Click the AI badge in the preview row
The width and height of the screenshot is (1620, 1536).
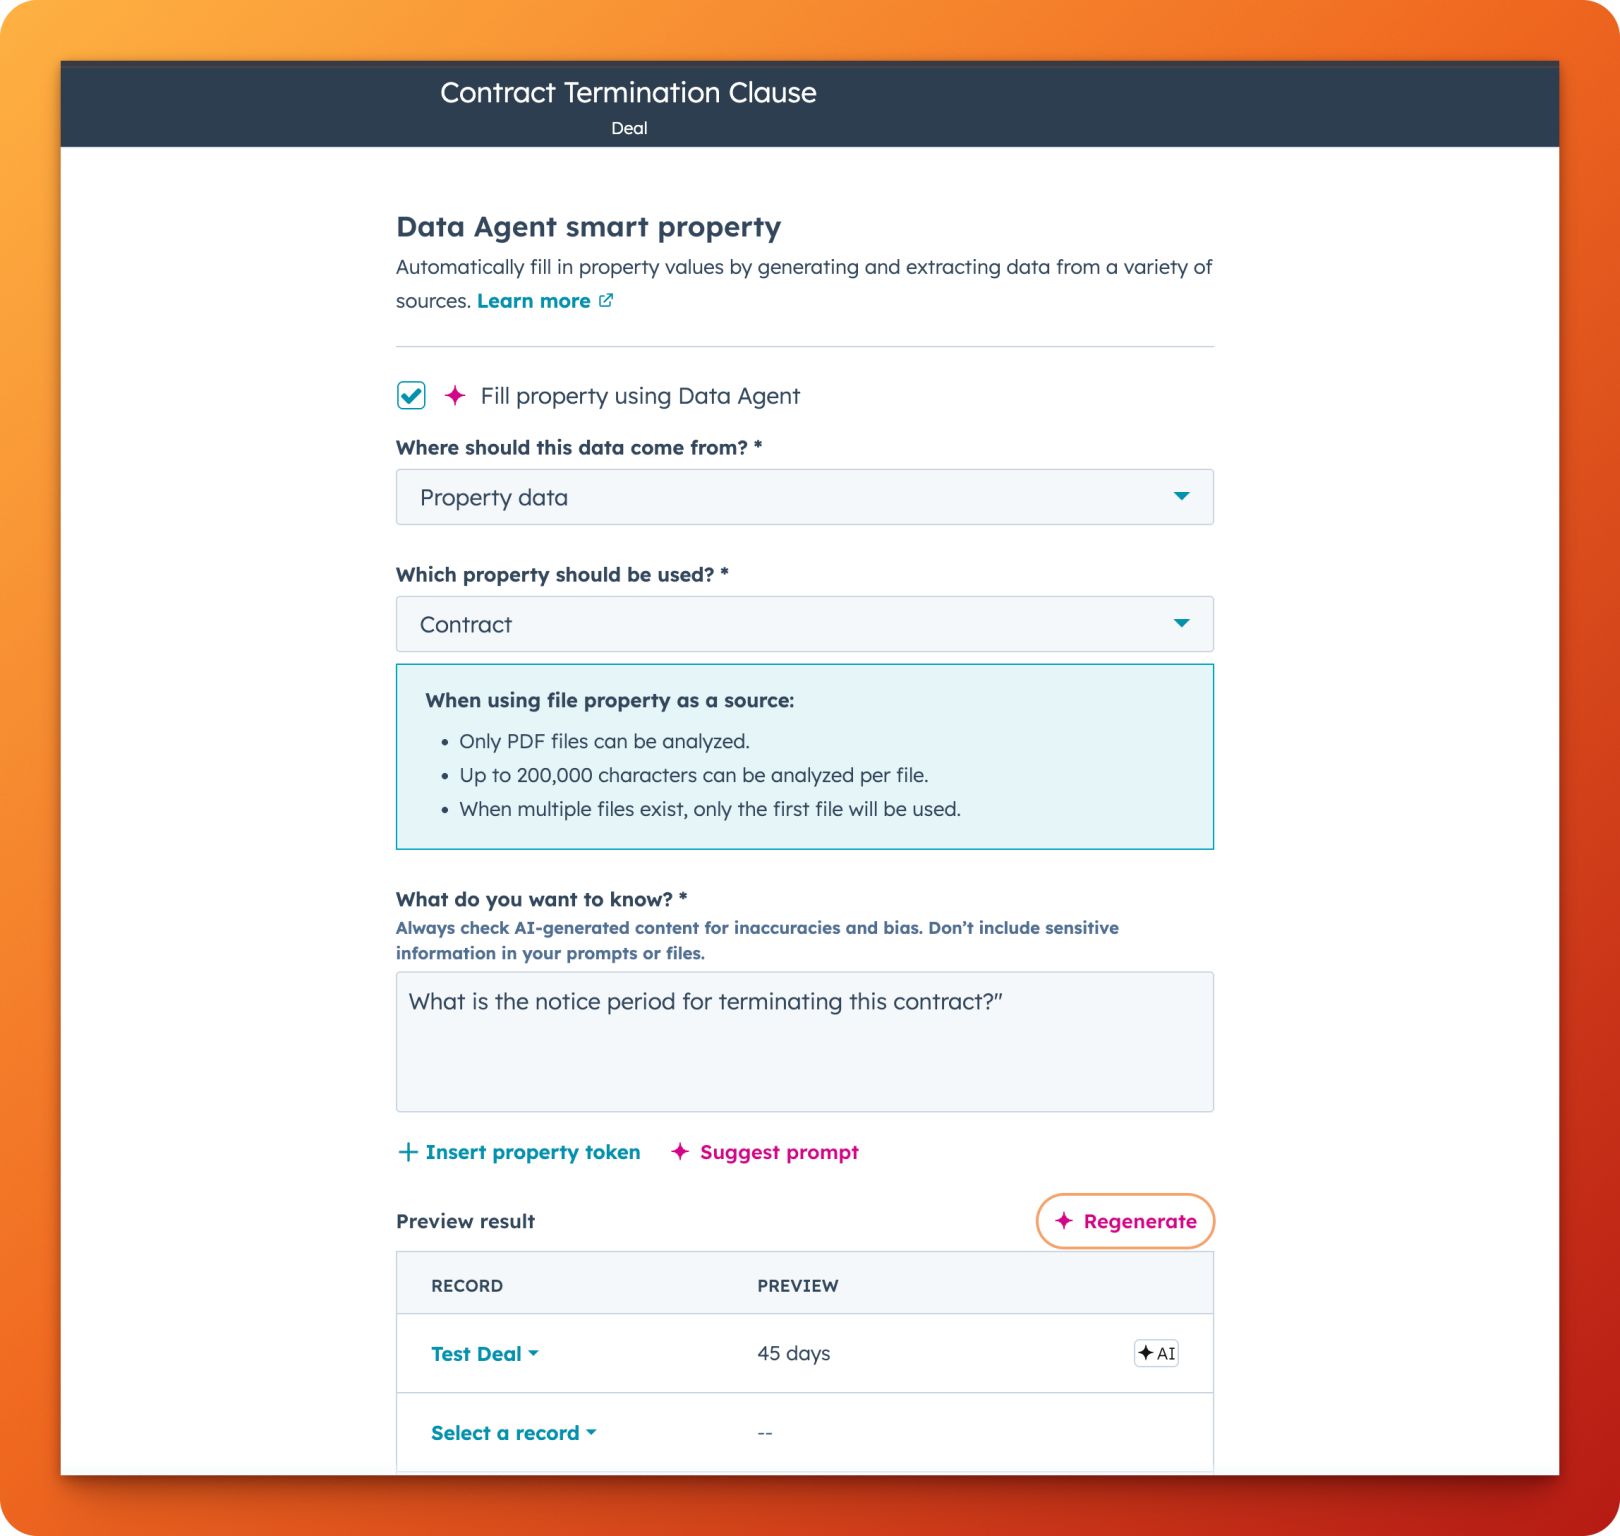point(1156,1353)
